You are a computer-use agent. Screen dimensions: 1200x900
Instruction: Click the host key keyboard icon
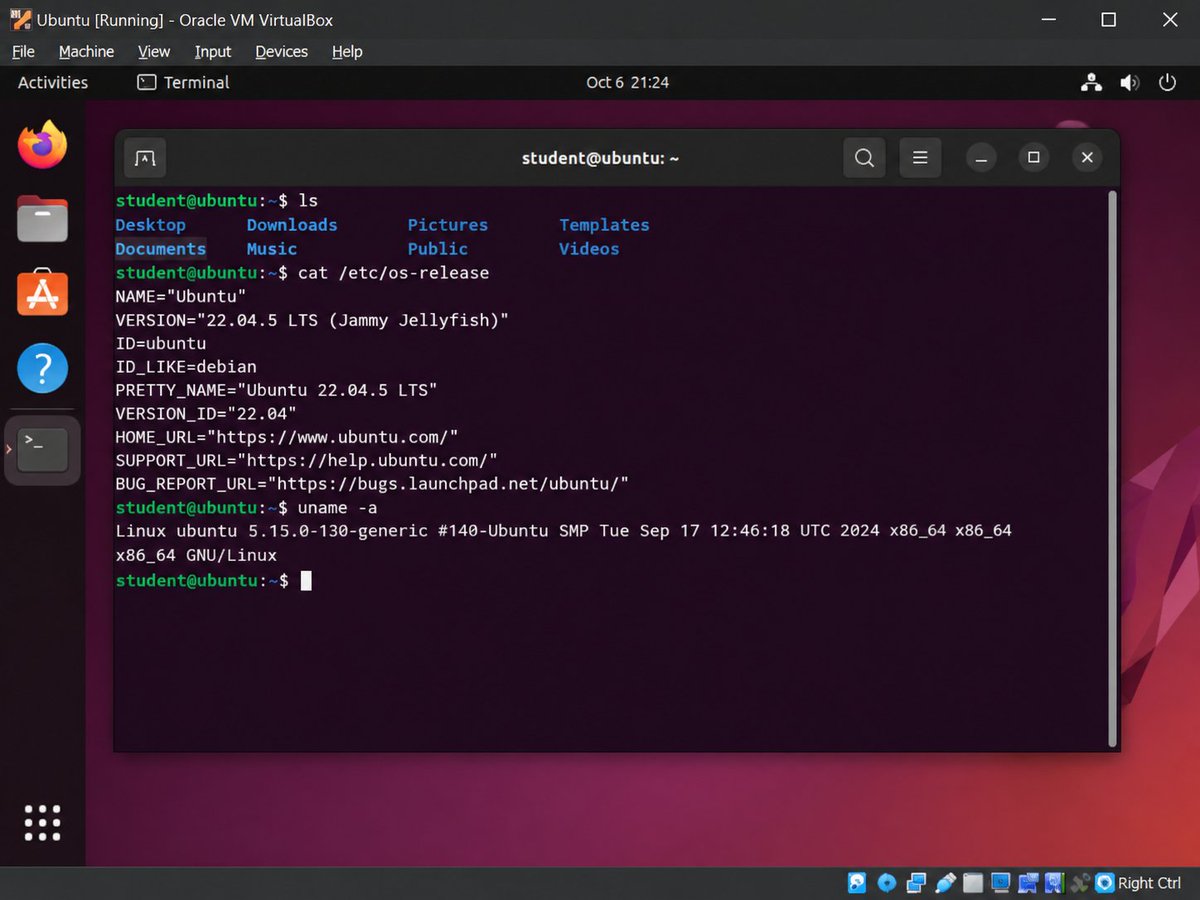point(1105,883)
